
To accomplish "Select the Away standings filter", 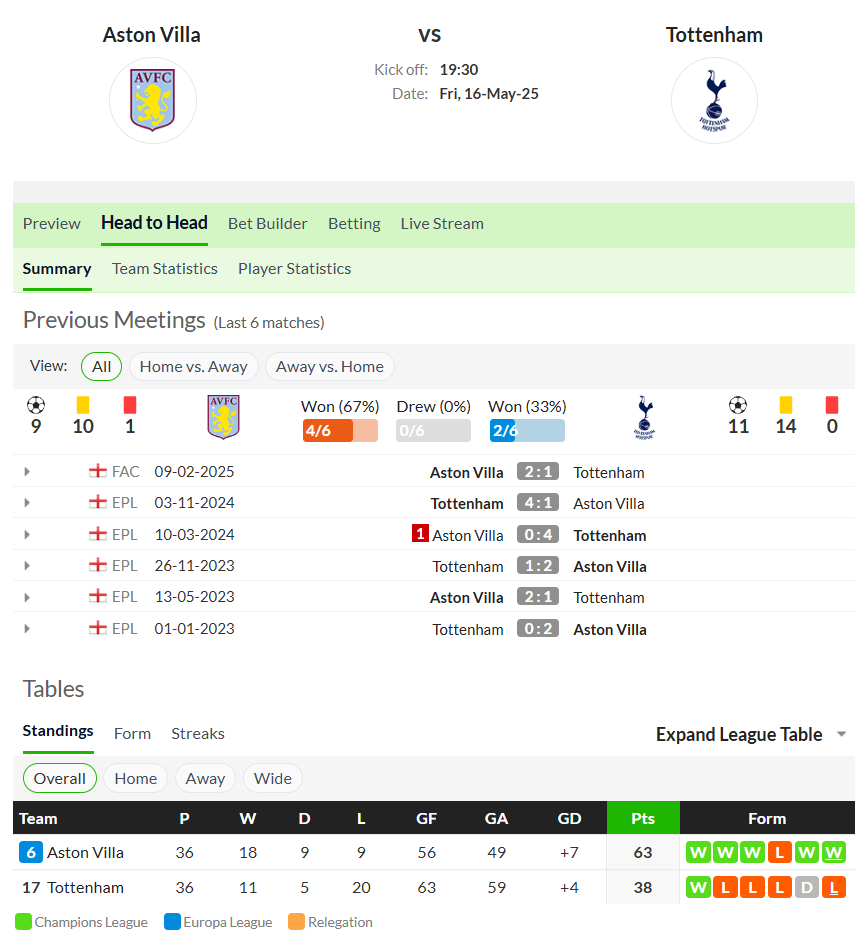I will coord(205,778).
